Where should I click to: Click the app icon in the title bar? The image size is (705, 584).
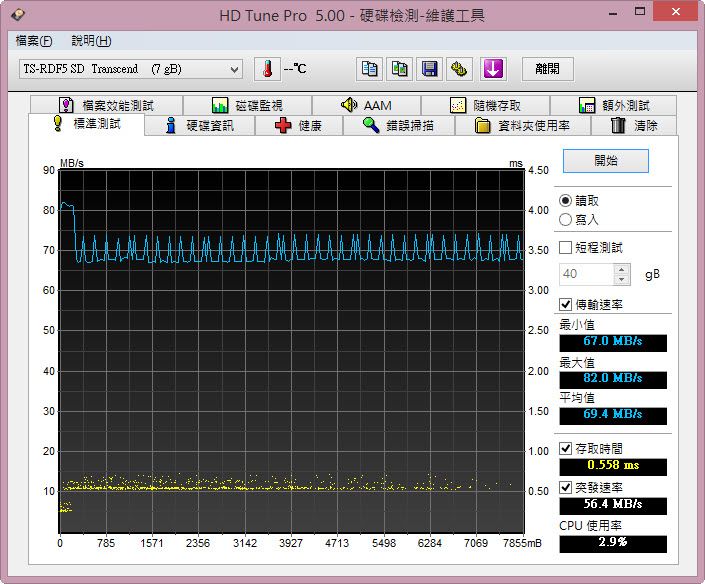(x=16, y=16)
